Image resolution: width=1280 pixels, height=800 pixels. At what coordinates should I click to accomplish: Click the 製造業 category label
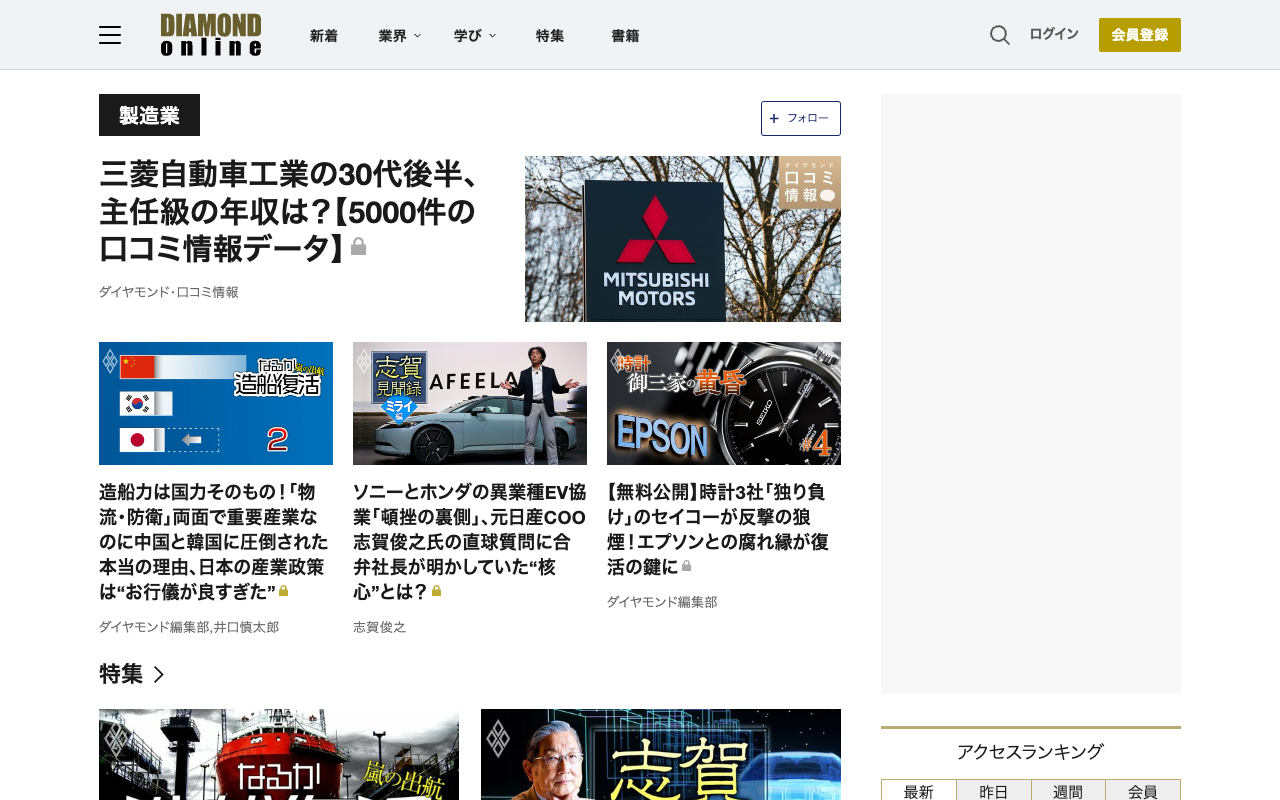click(x=149, y=115)
